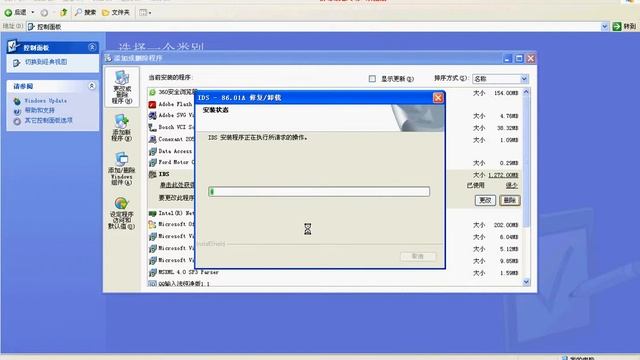Collapse the 请参阅 side panel section
This screenshot has width=640, height=360.
92,86
